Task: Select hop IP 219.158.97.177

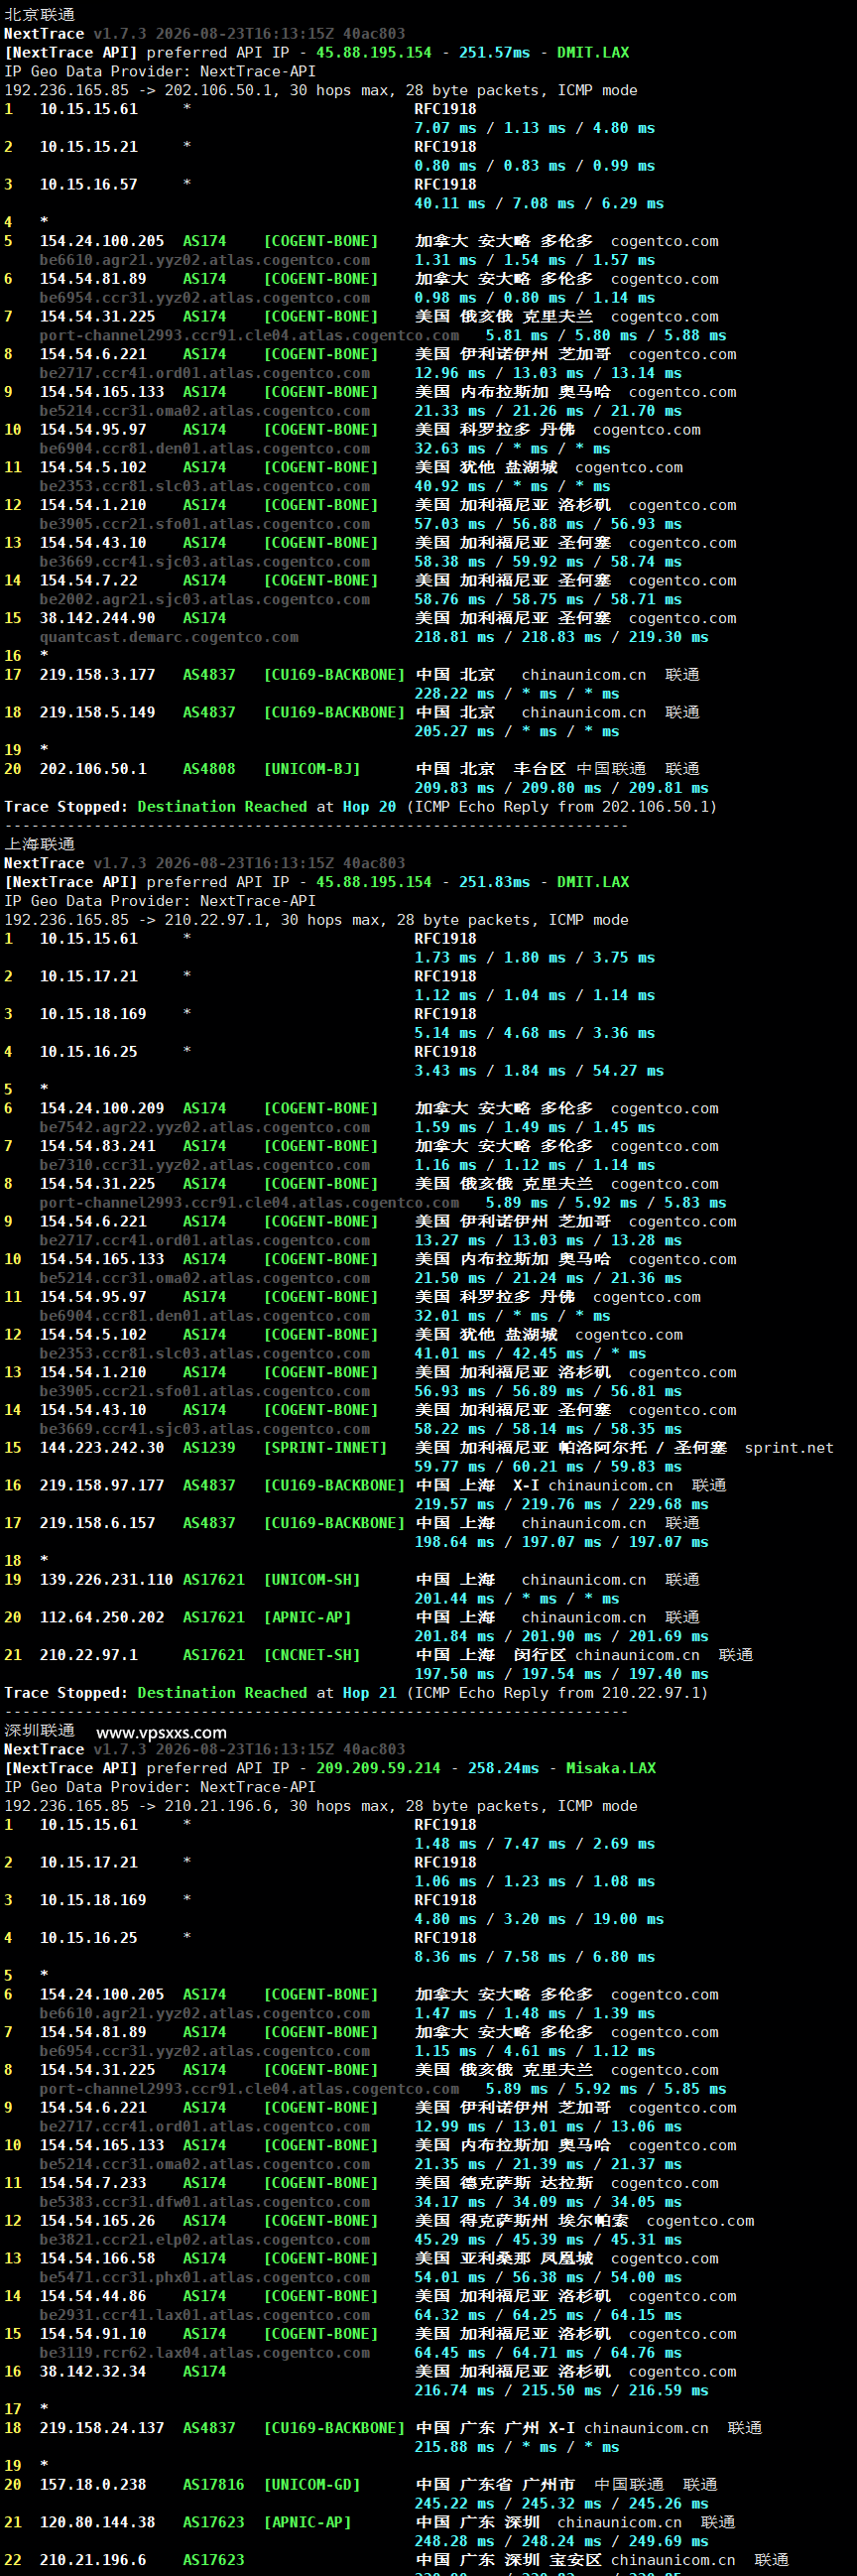Action: coord(101,1486)
